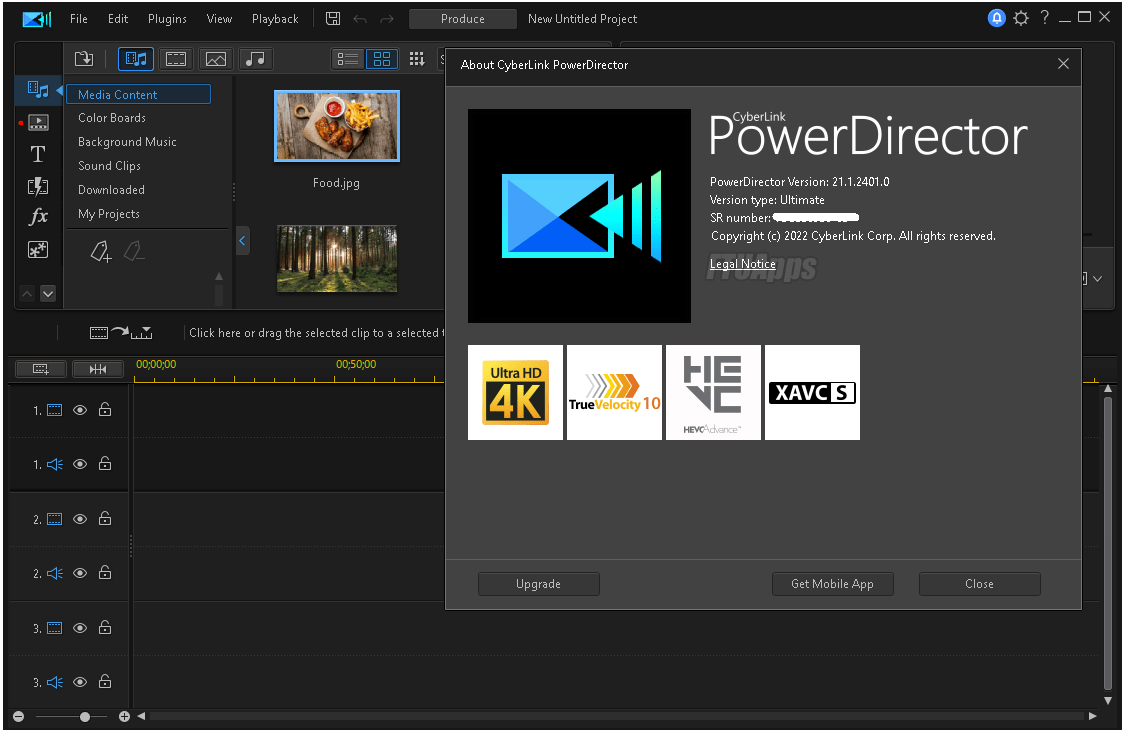Filter library to show videos only
This screenshot has width=1123, height=732.
(x=176, y=59)
